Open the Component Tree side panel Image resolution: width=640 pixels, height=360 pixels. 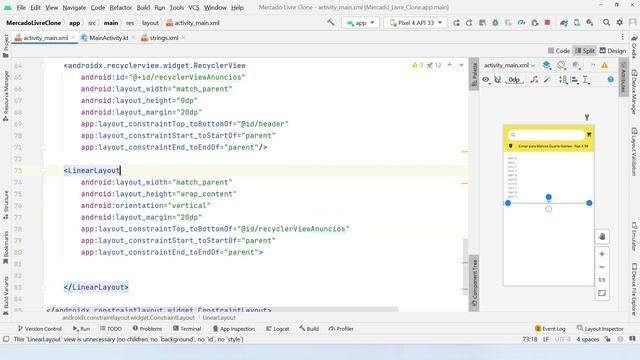tap(474, 283)
